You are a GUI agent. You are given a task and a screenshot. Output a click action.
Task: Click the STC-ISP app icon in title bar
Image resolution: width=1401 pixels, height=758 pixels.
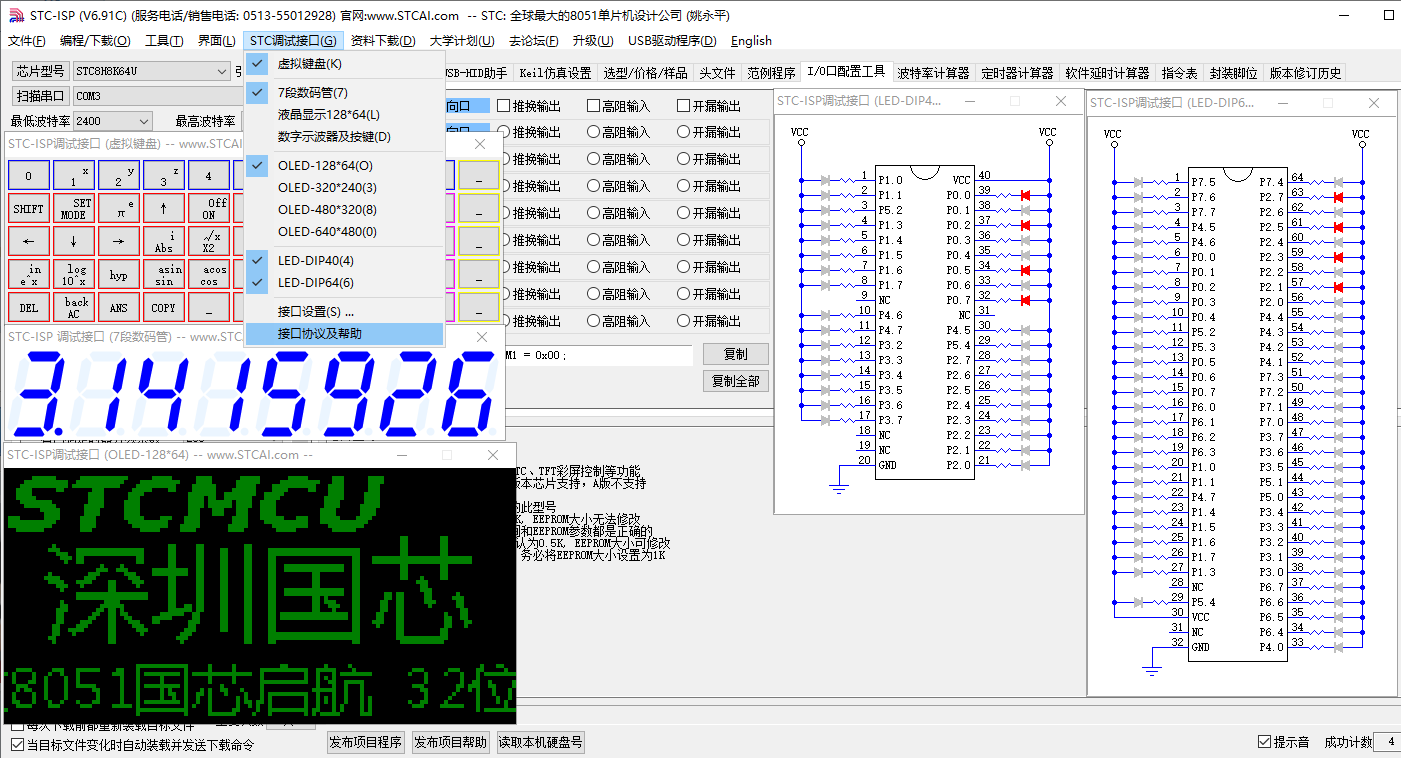[14, 15]
